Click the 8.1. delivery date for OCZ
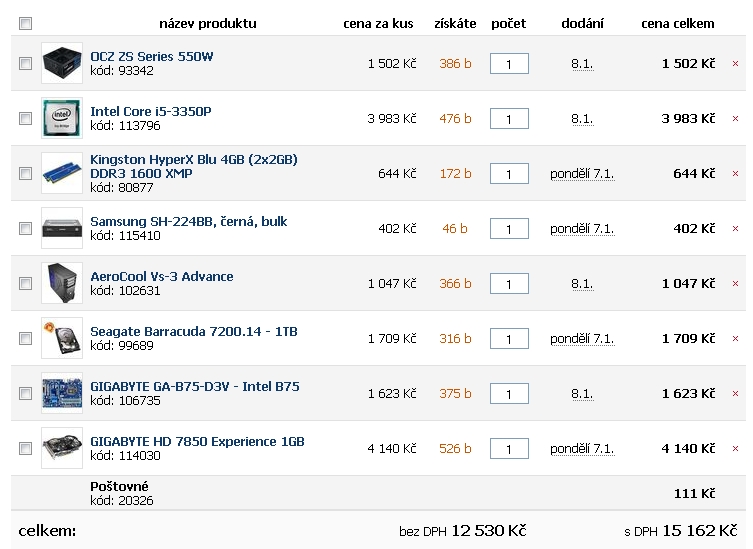This screenshot has height=549, width=753. [x=582, y=64]
